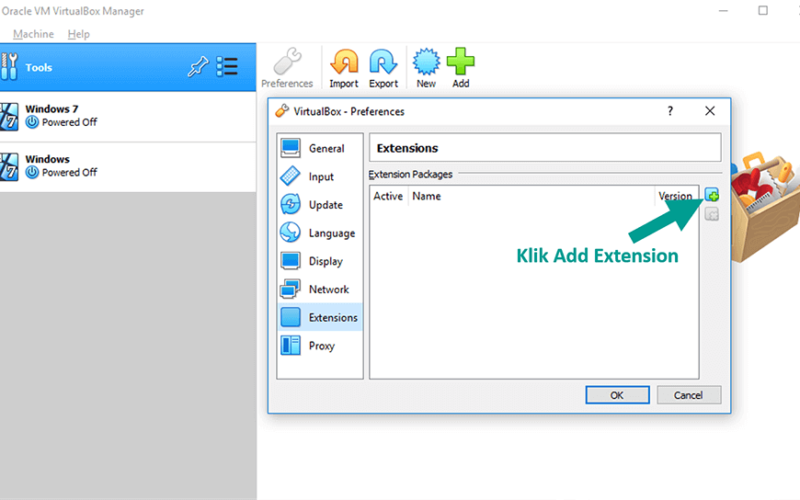The width and height of the screenshot is (800, 500).
Task: Open Language preferences section
Action: tap(320, 233)
